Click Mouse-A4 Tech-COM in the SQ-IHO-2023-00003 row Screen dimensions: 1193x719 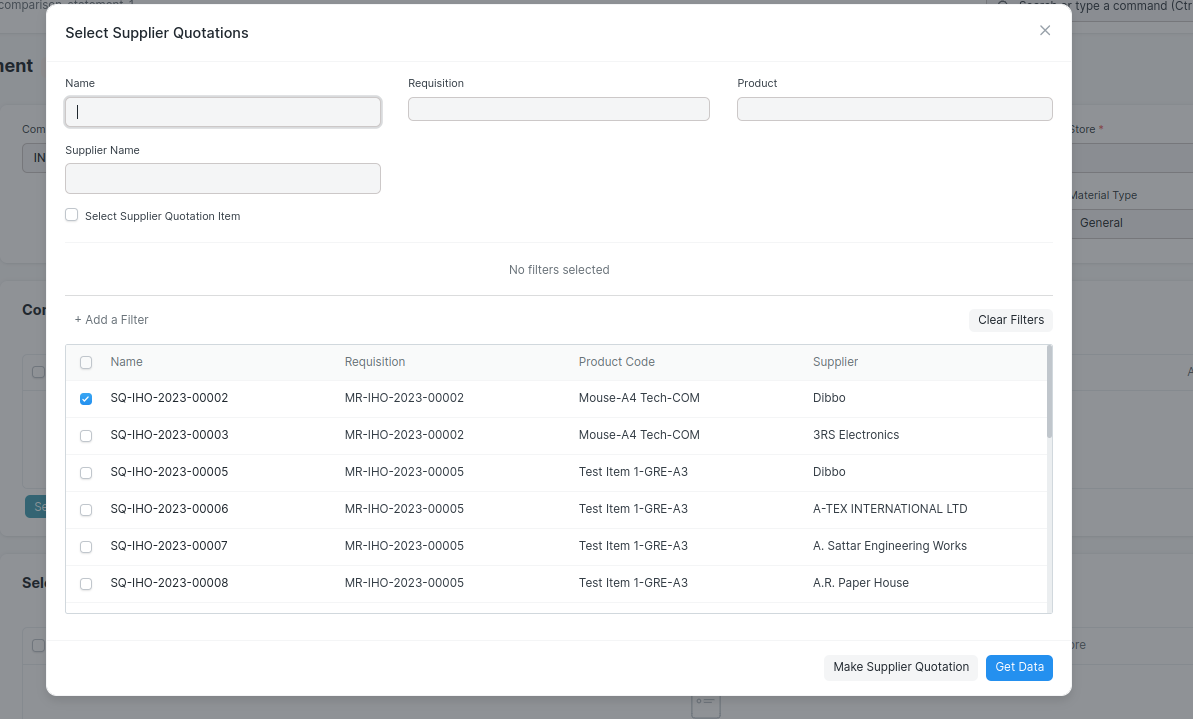coord(639,435)
